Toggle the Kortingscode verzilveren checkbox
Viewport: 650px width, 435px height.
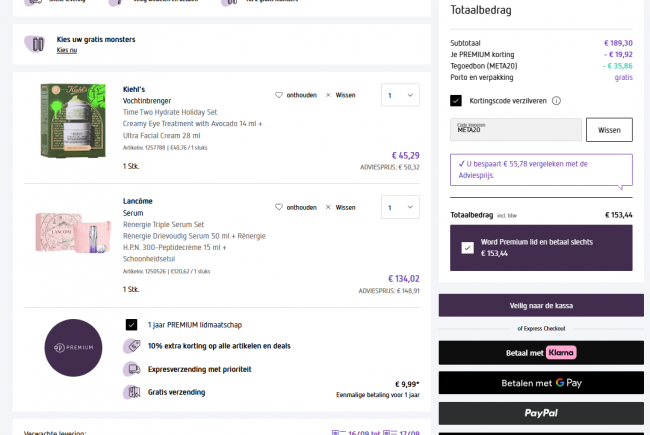click(456, 101)
